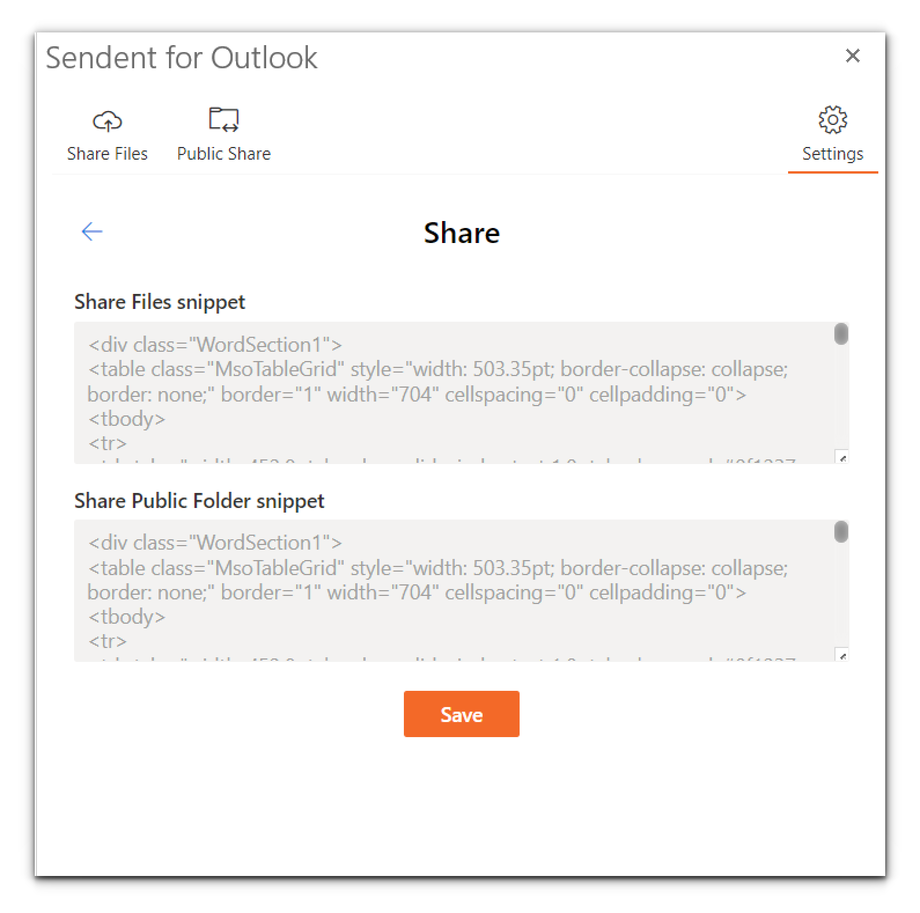The image size is (920, 913).
Task: Open the Public Share tab label
Action: 223,154
